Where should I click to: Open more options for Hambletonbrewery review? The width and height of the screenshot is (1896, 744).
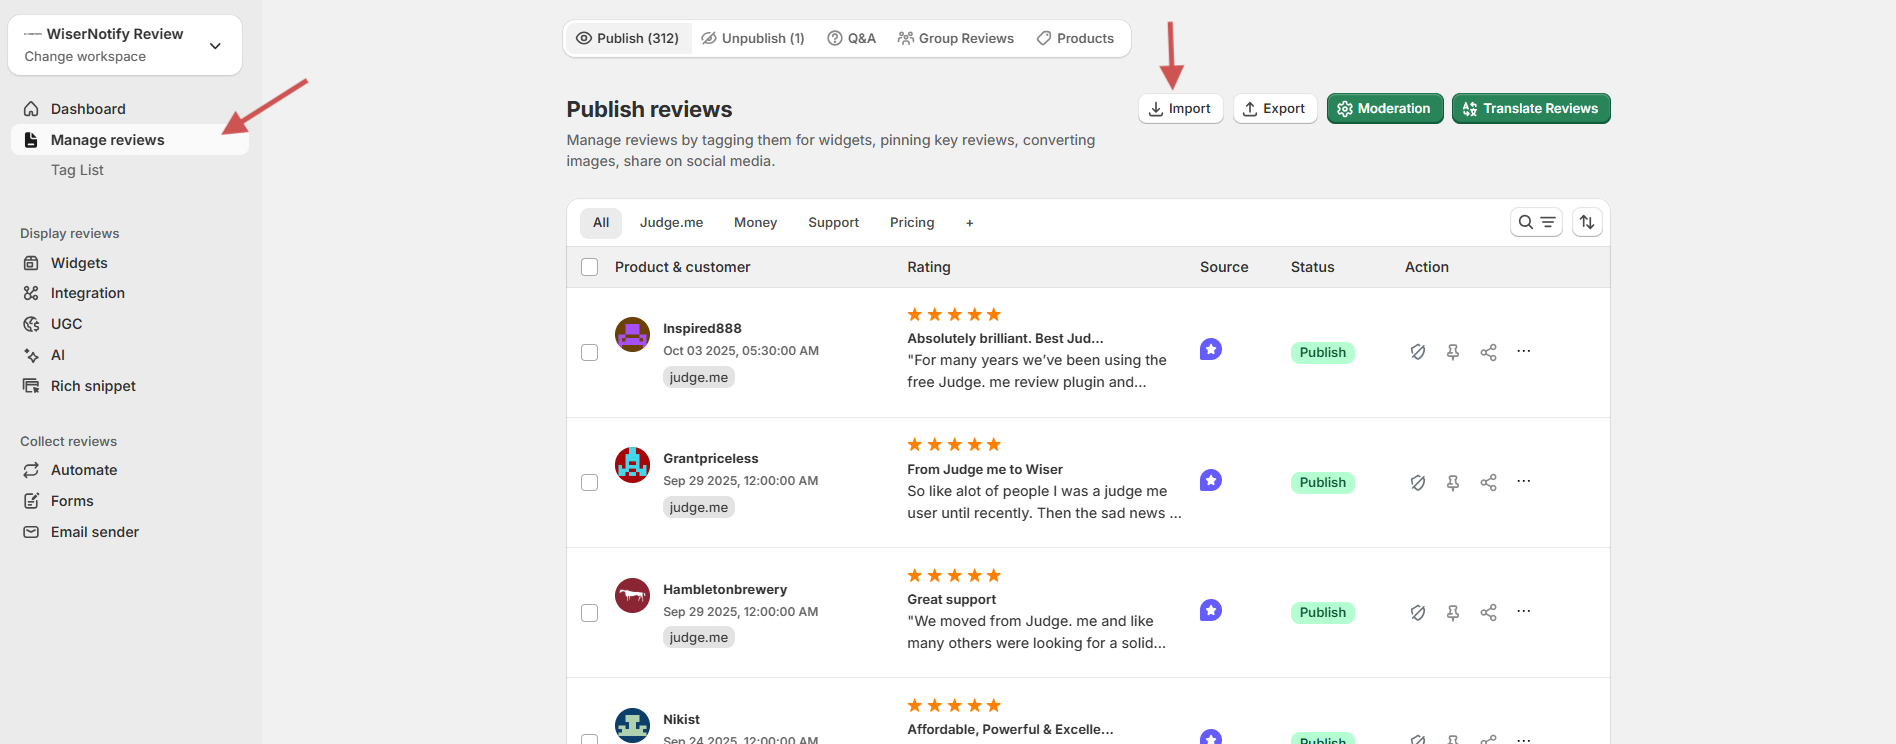(x=1523, y=611)
